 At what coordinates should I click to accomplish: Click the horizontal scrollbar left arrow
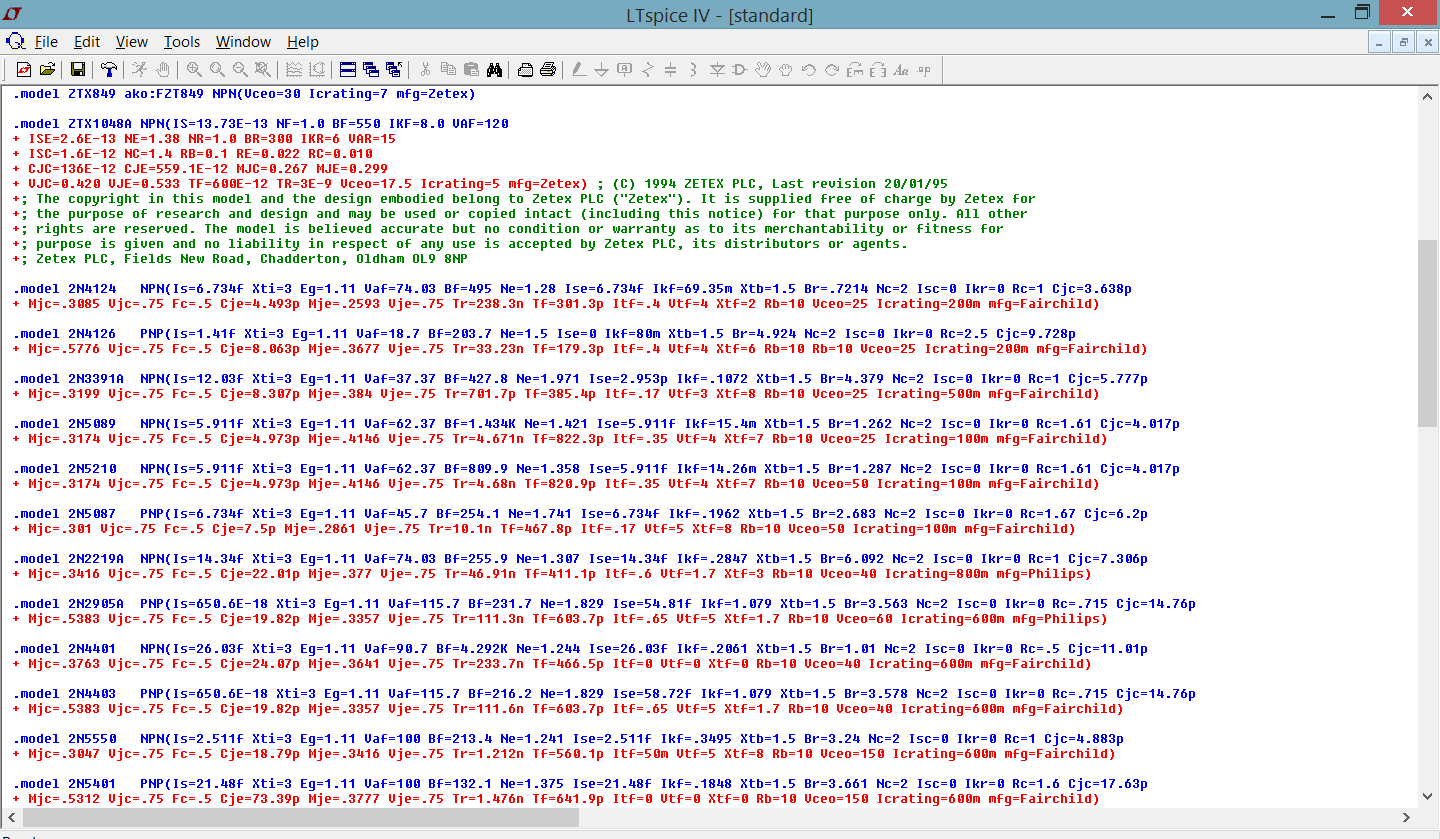pyautogui.click(x=12, y=817)
